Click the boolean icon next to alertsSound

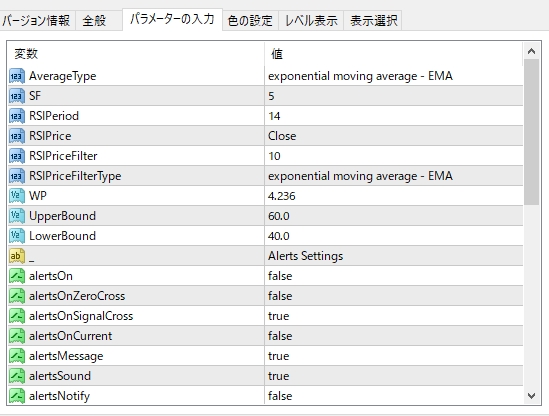tap(17, 376)
